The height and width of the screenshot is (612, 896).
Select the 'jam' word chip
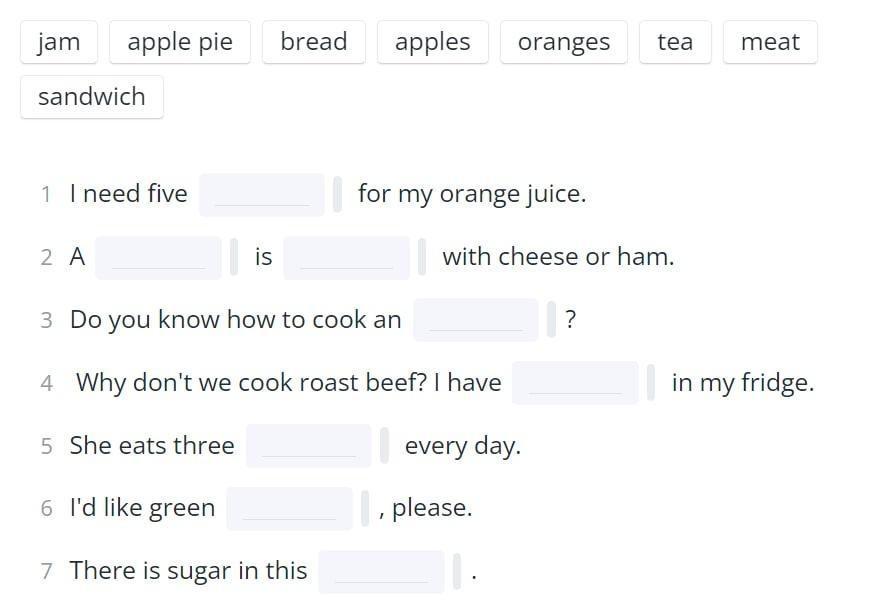click(x=58, y=42)
